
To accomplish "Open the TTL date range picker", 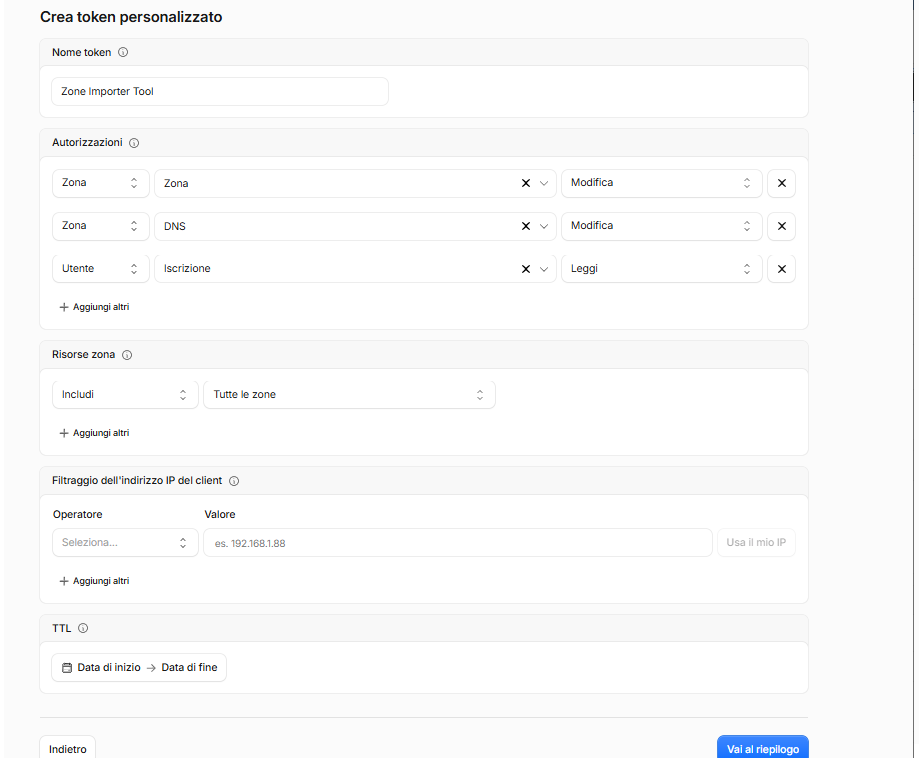I will pyautogui.click(x=139, y=667).
